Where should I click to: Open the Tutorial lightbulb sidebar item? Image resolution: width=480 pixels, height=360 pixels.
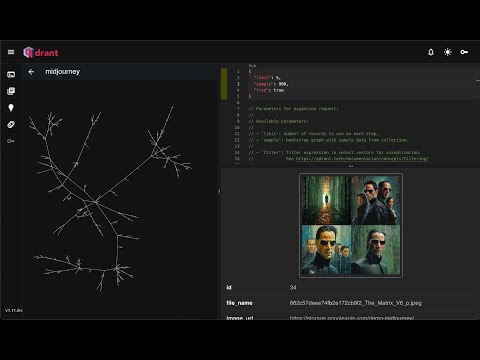(x=11, y=107)
